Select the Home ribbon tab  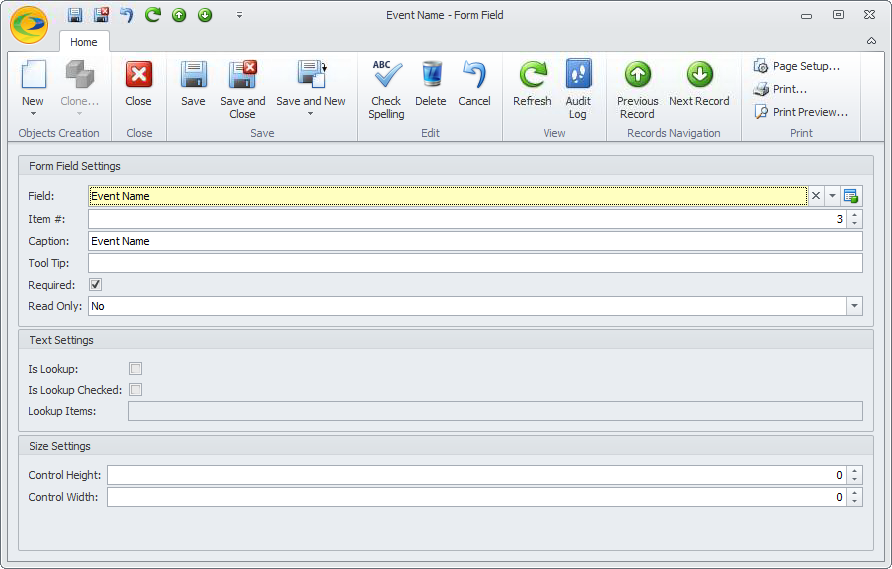(84, 42)
